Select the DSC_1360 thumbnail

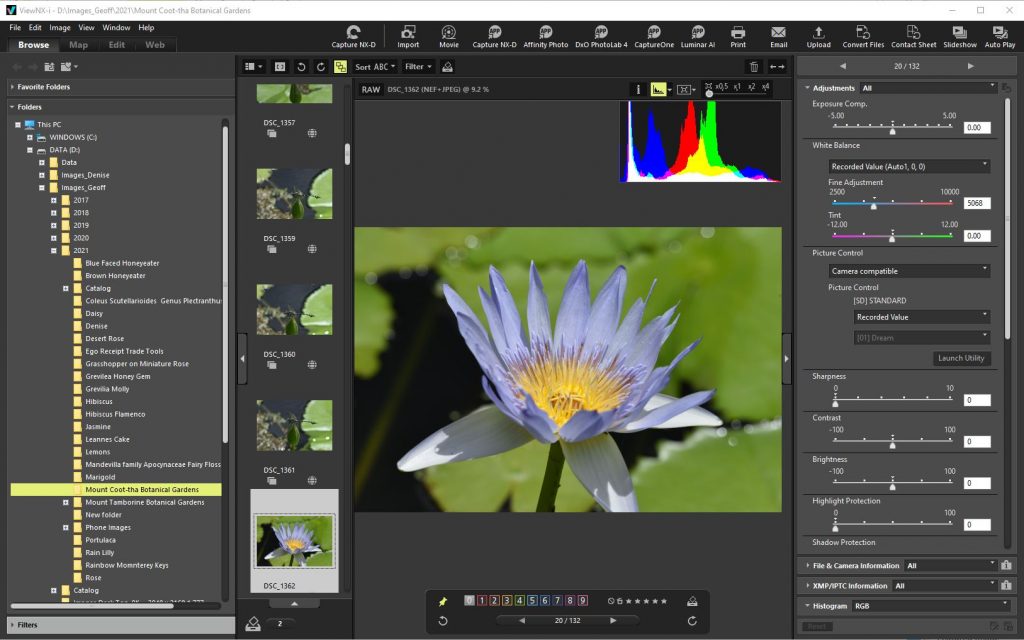pyautogui.click(x=294, y=308)
